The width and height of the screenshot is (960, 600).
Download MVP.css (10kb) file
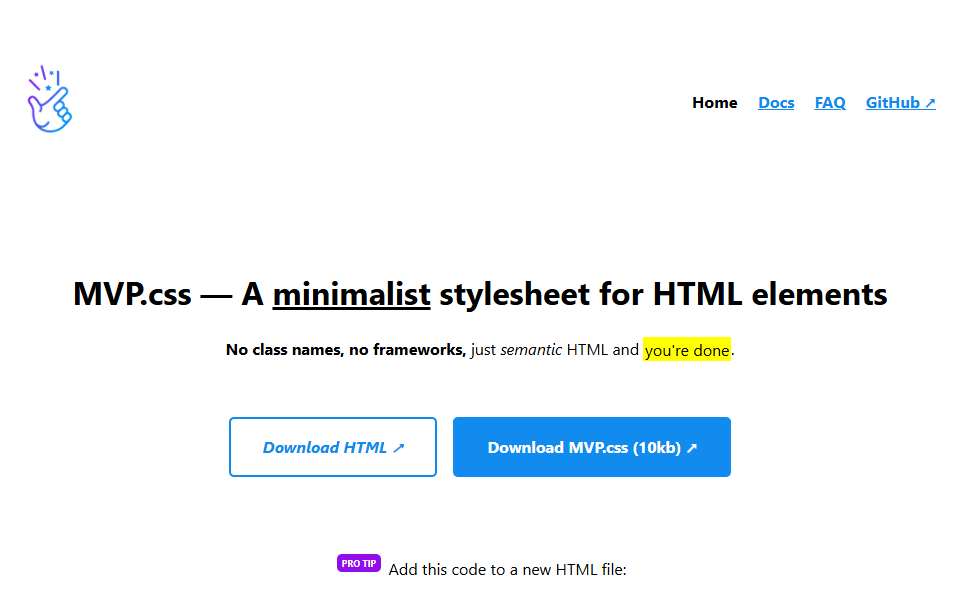(591, 447)
